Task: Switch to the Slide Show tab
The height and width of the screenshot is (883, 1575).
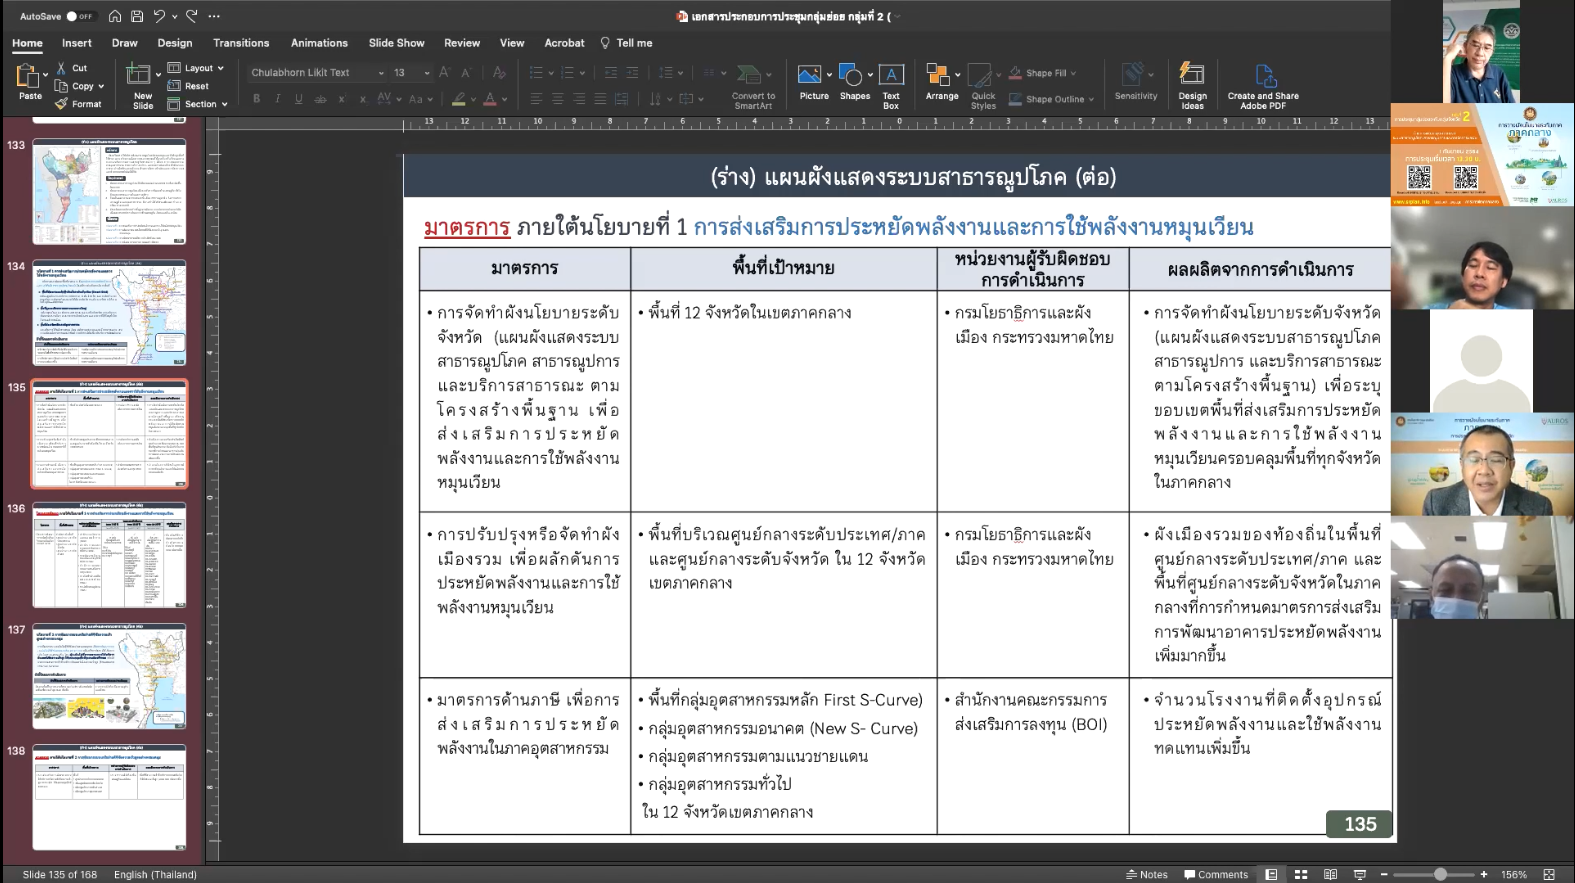Action: [396, 43]
